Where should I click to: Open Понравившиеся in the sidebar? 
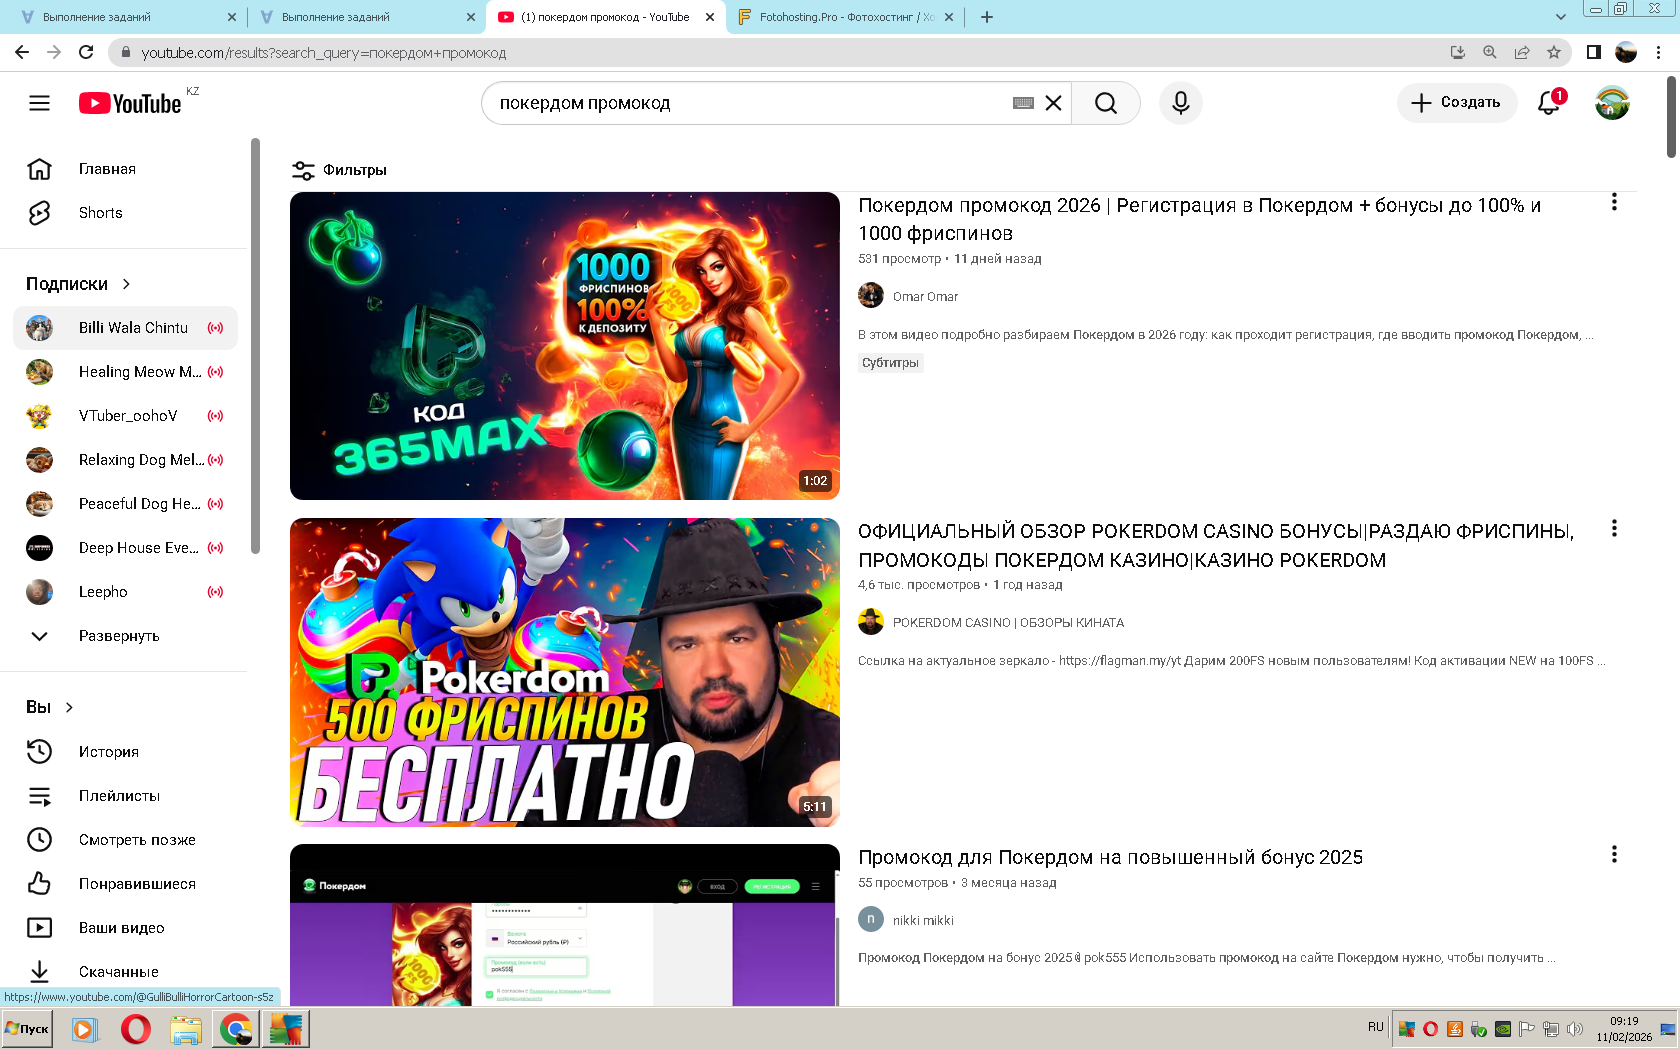point(126,884)
